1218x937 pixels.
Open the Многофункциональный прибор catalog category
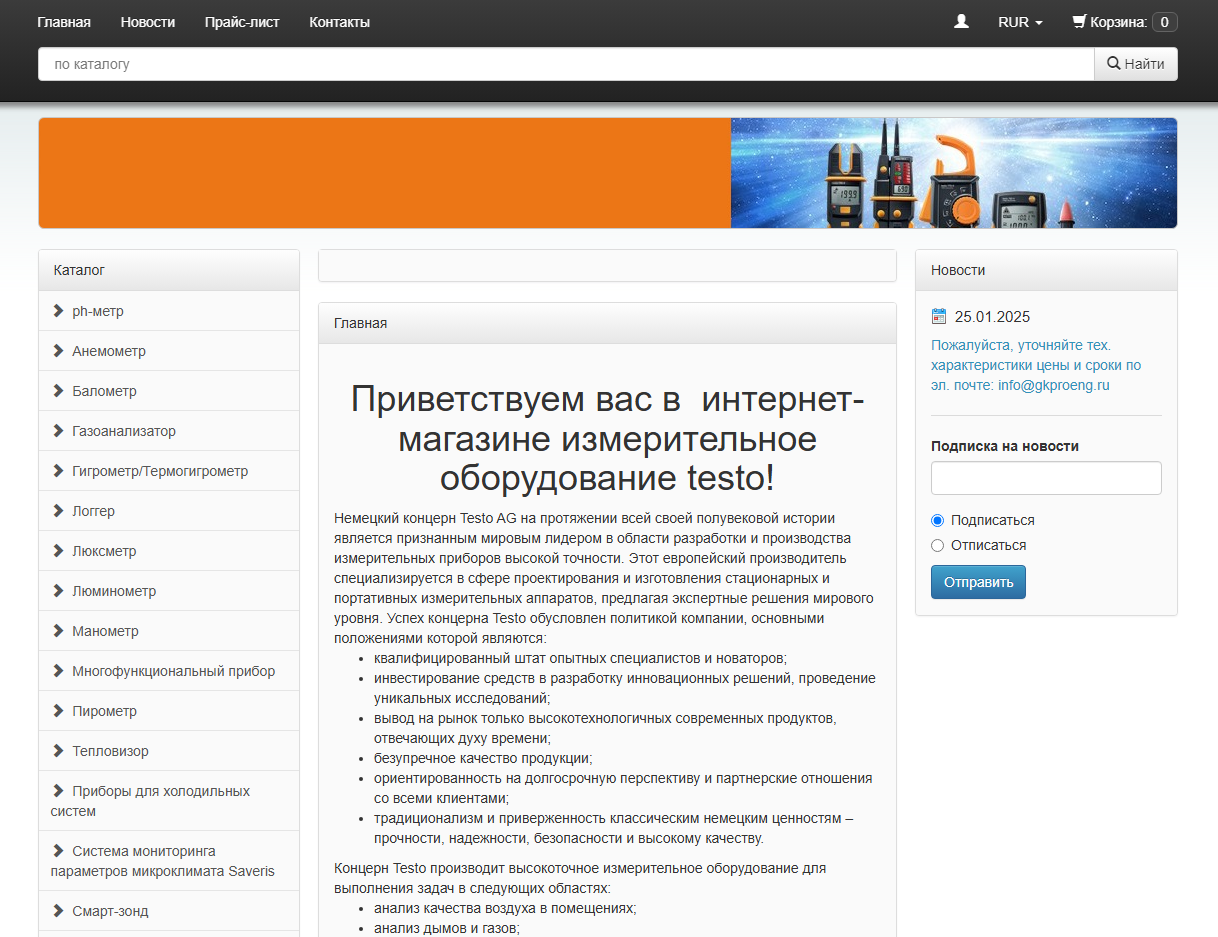coord(169,671)
